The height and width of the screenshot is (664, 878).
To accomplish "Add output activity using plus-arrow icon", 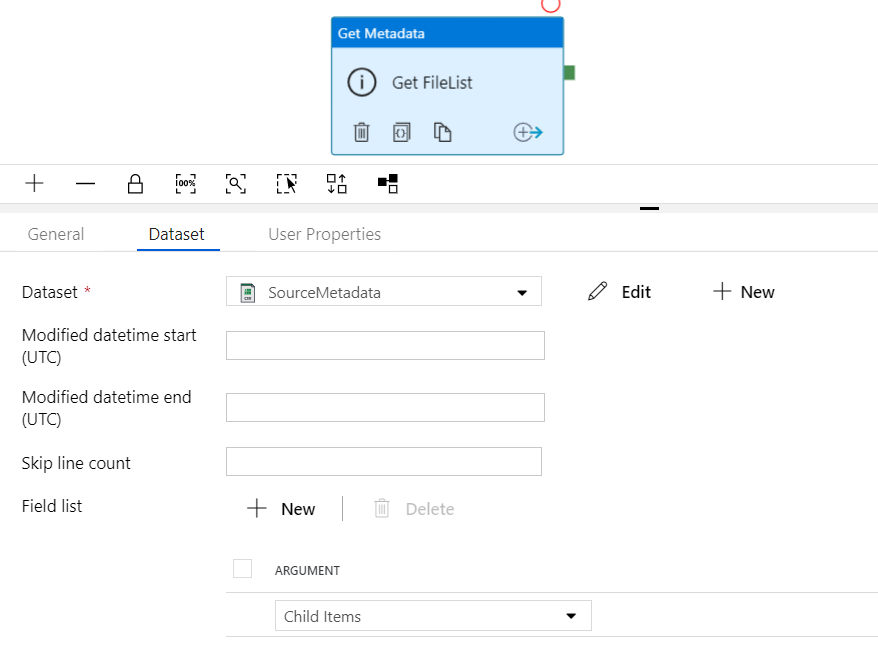I will [528, 132].
